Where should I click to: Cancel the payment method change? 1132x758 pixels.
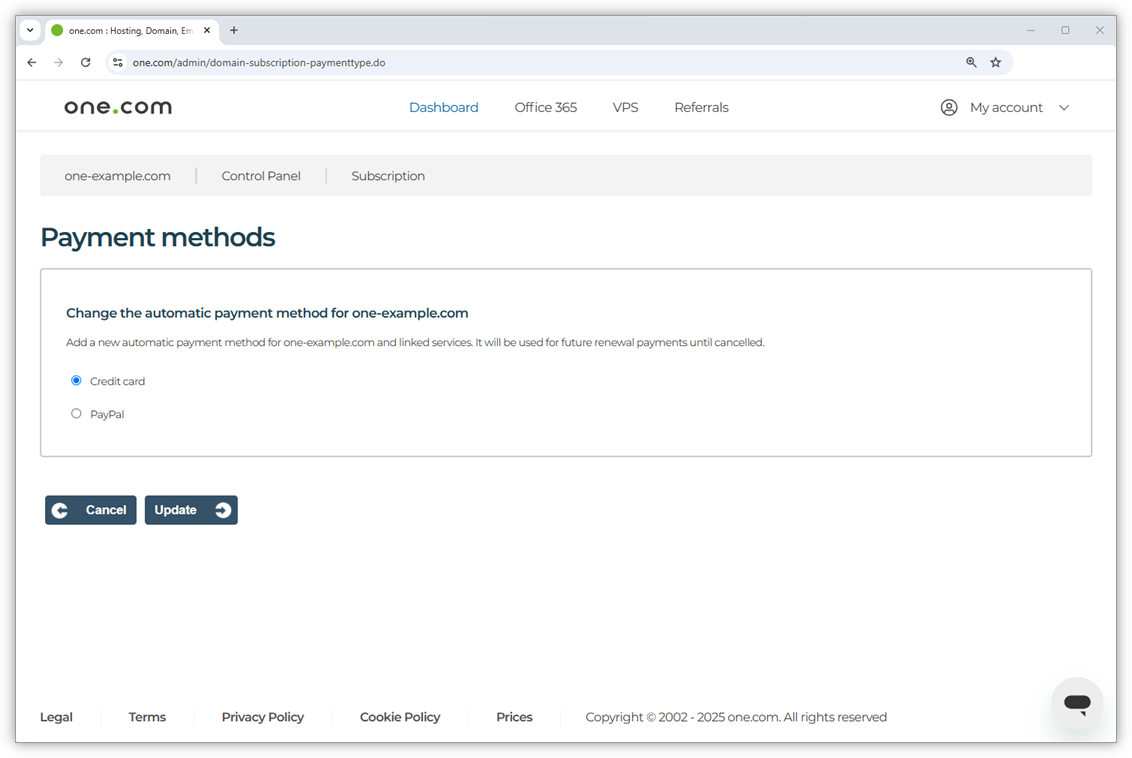90,510
